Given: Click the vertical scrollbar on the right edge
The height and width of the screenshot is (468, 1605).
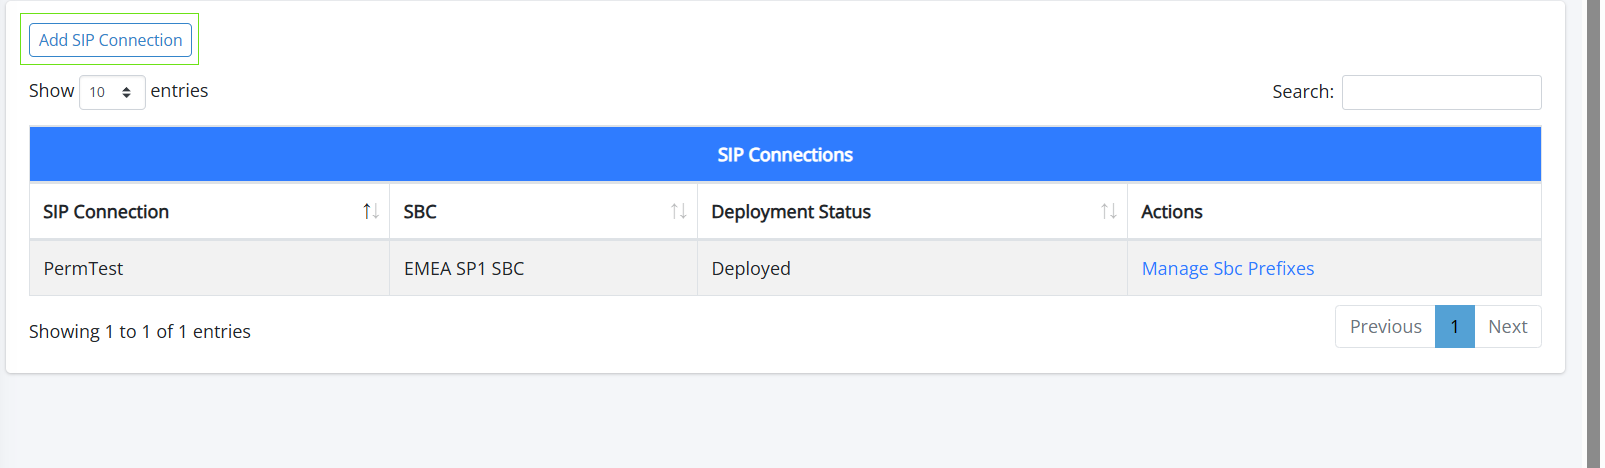Looking at the screenshot, I should [1593, 234].
